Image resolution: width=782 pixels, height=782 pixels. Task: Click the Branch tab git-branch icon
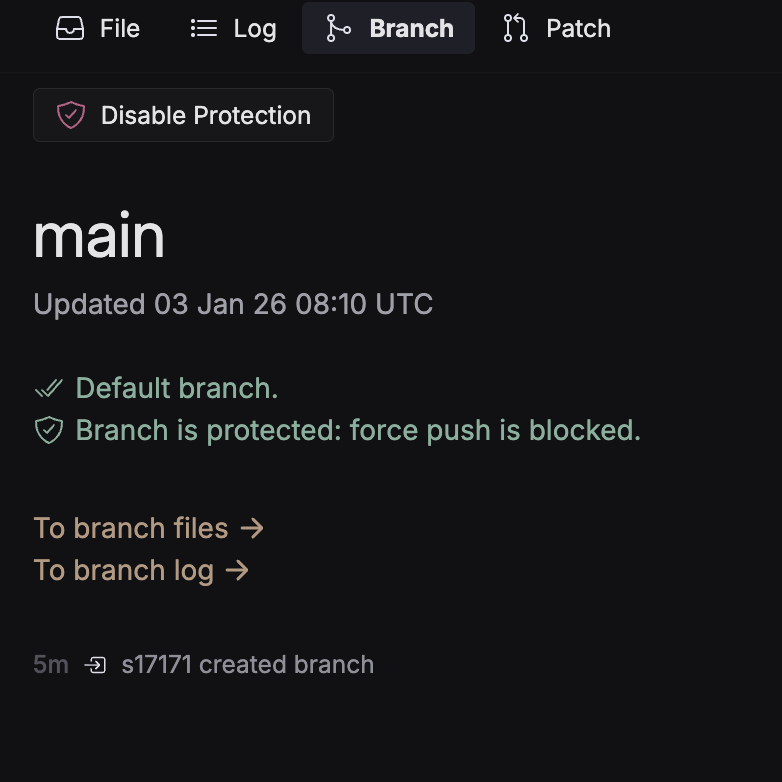point(339,28)
